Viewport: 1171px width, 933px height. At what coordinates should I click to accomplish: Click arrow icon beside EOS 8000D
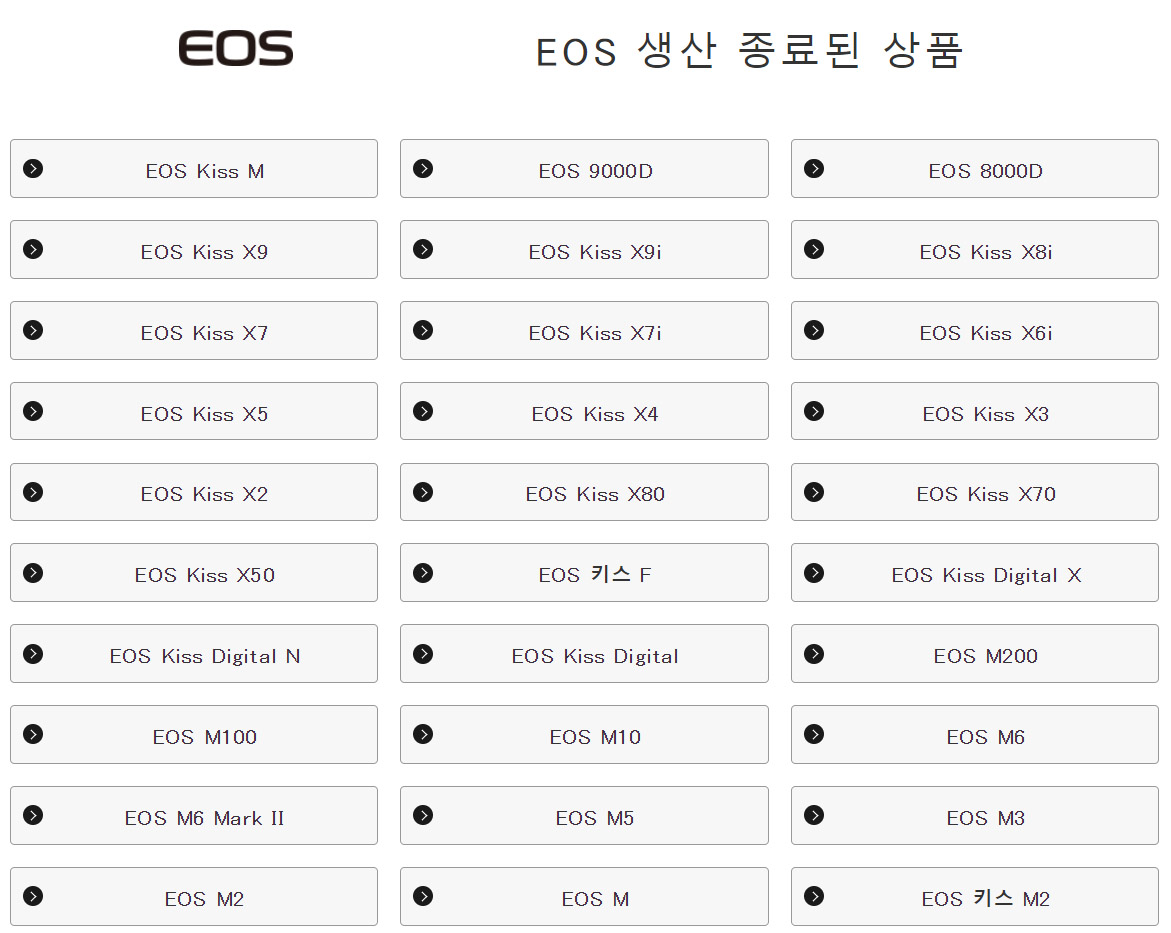coord(814,168)
